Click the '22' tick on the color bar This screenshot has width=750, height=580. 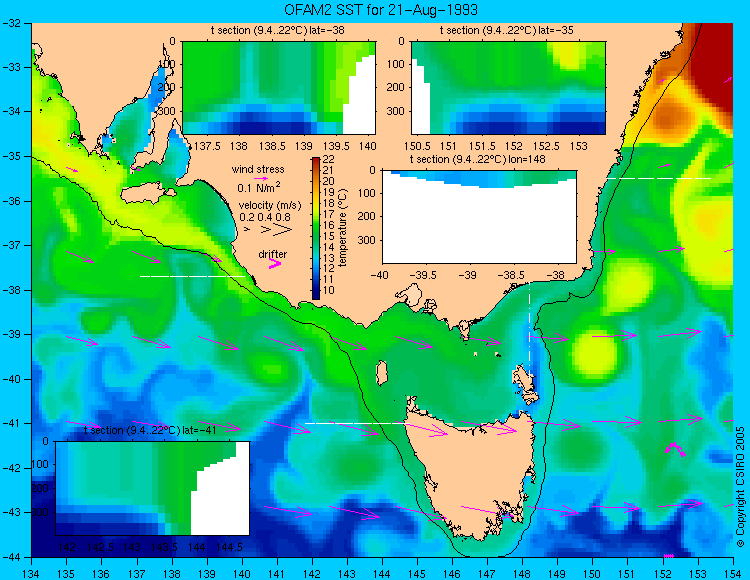328,159
